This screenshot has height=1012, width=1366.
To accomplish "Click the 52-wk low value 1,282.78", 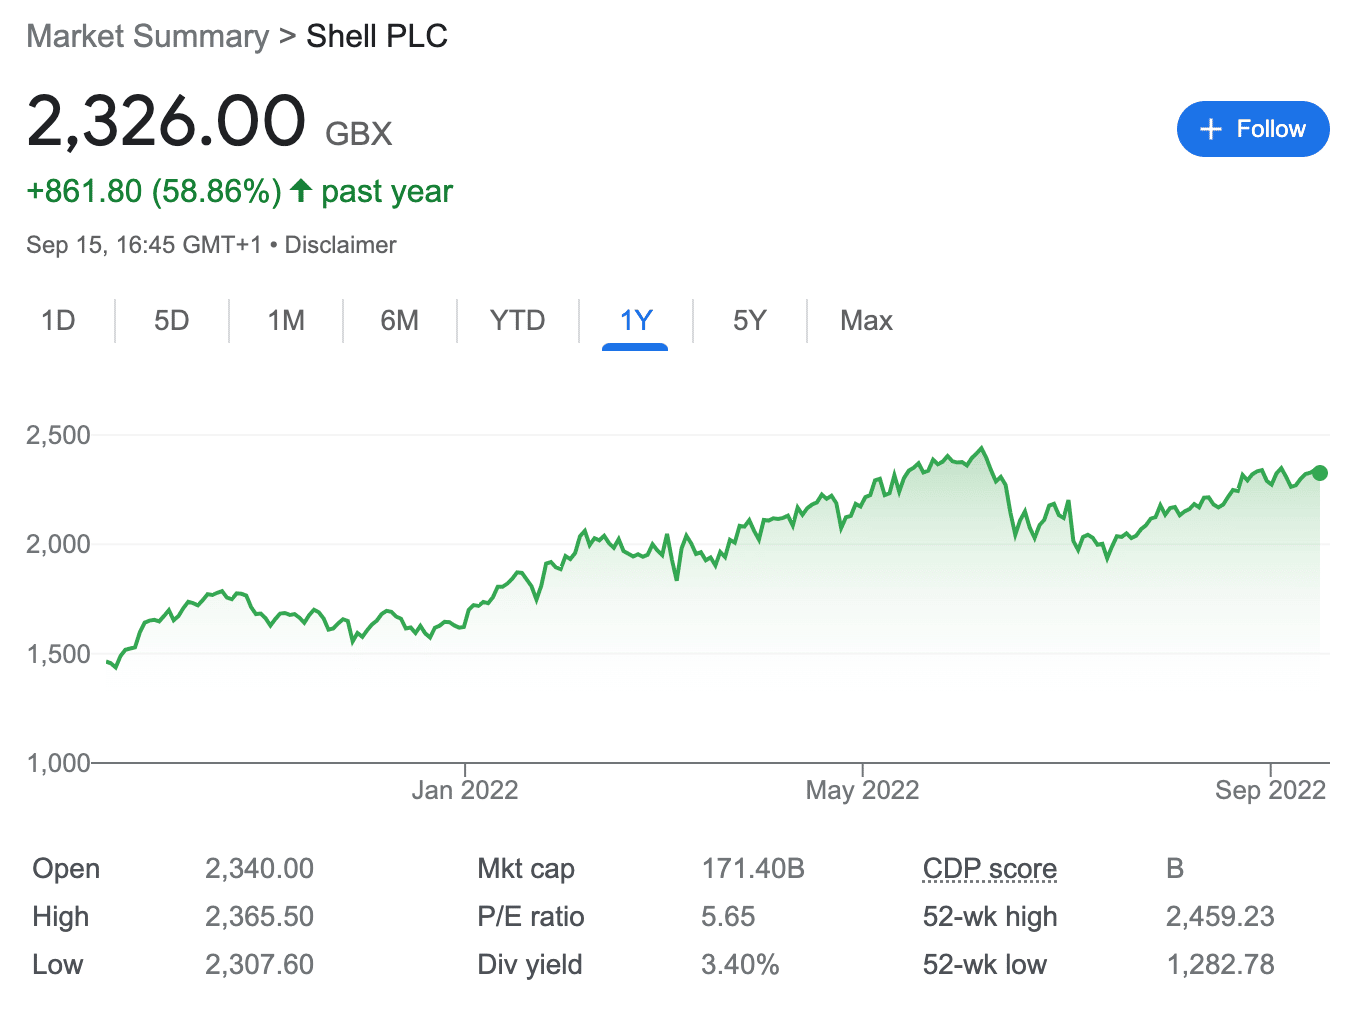I will tap(1220, 965).
